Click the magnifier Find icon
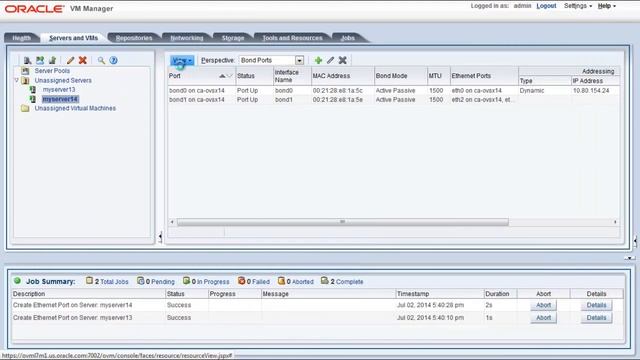 101,60
